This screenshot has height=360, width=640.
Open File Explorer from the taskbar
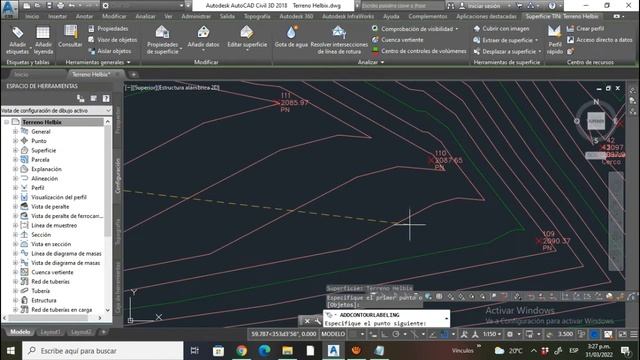coord(287,351)
